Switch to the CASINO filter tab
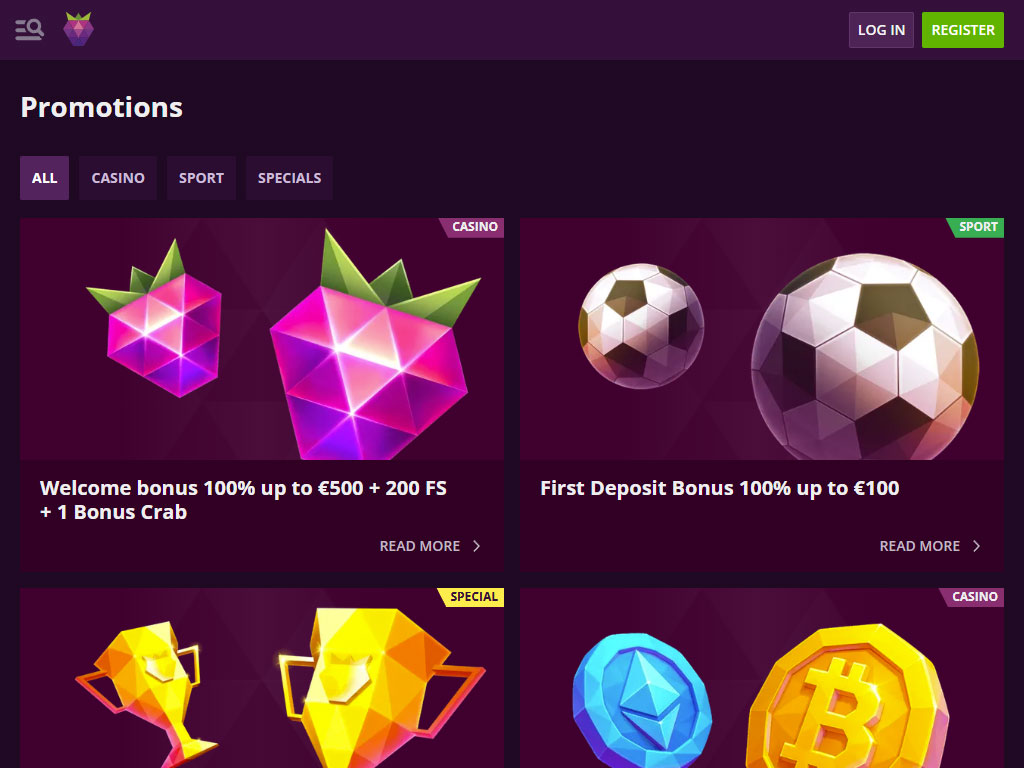Image resolution: width=1024 pixels, height=768 pixels. 118,178
